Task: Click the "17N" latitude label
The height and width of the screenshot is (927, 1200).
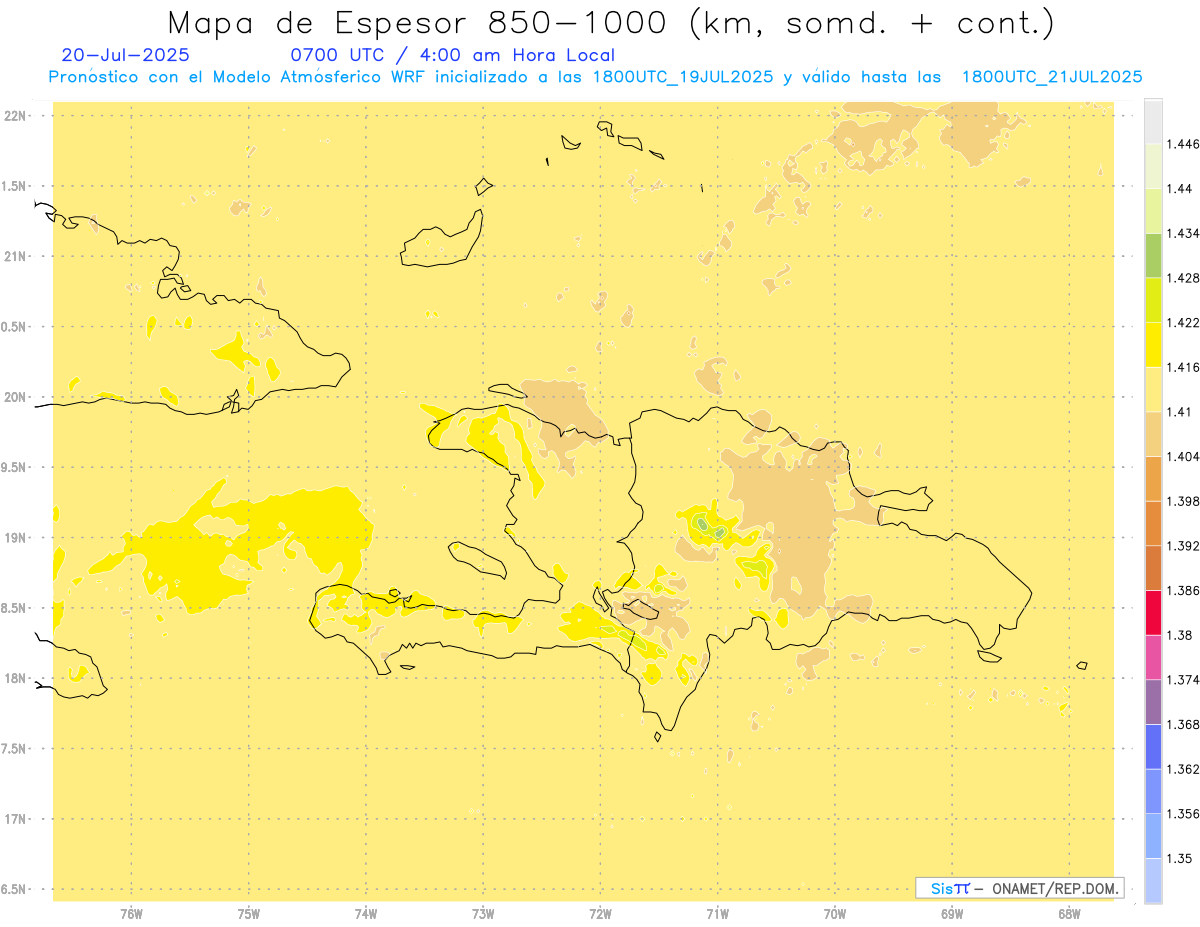Action: [15, 819]
